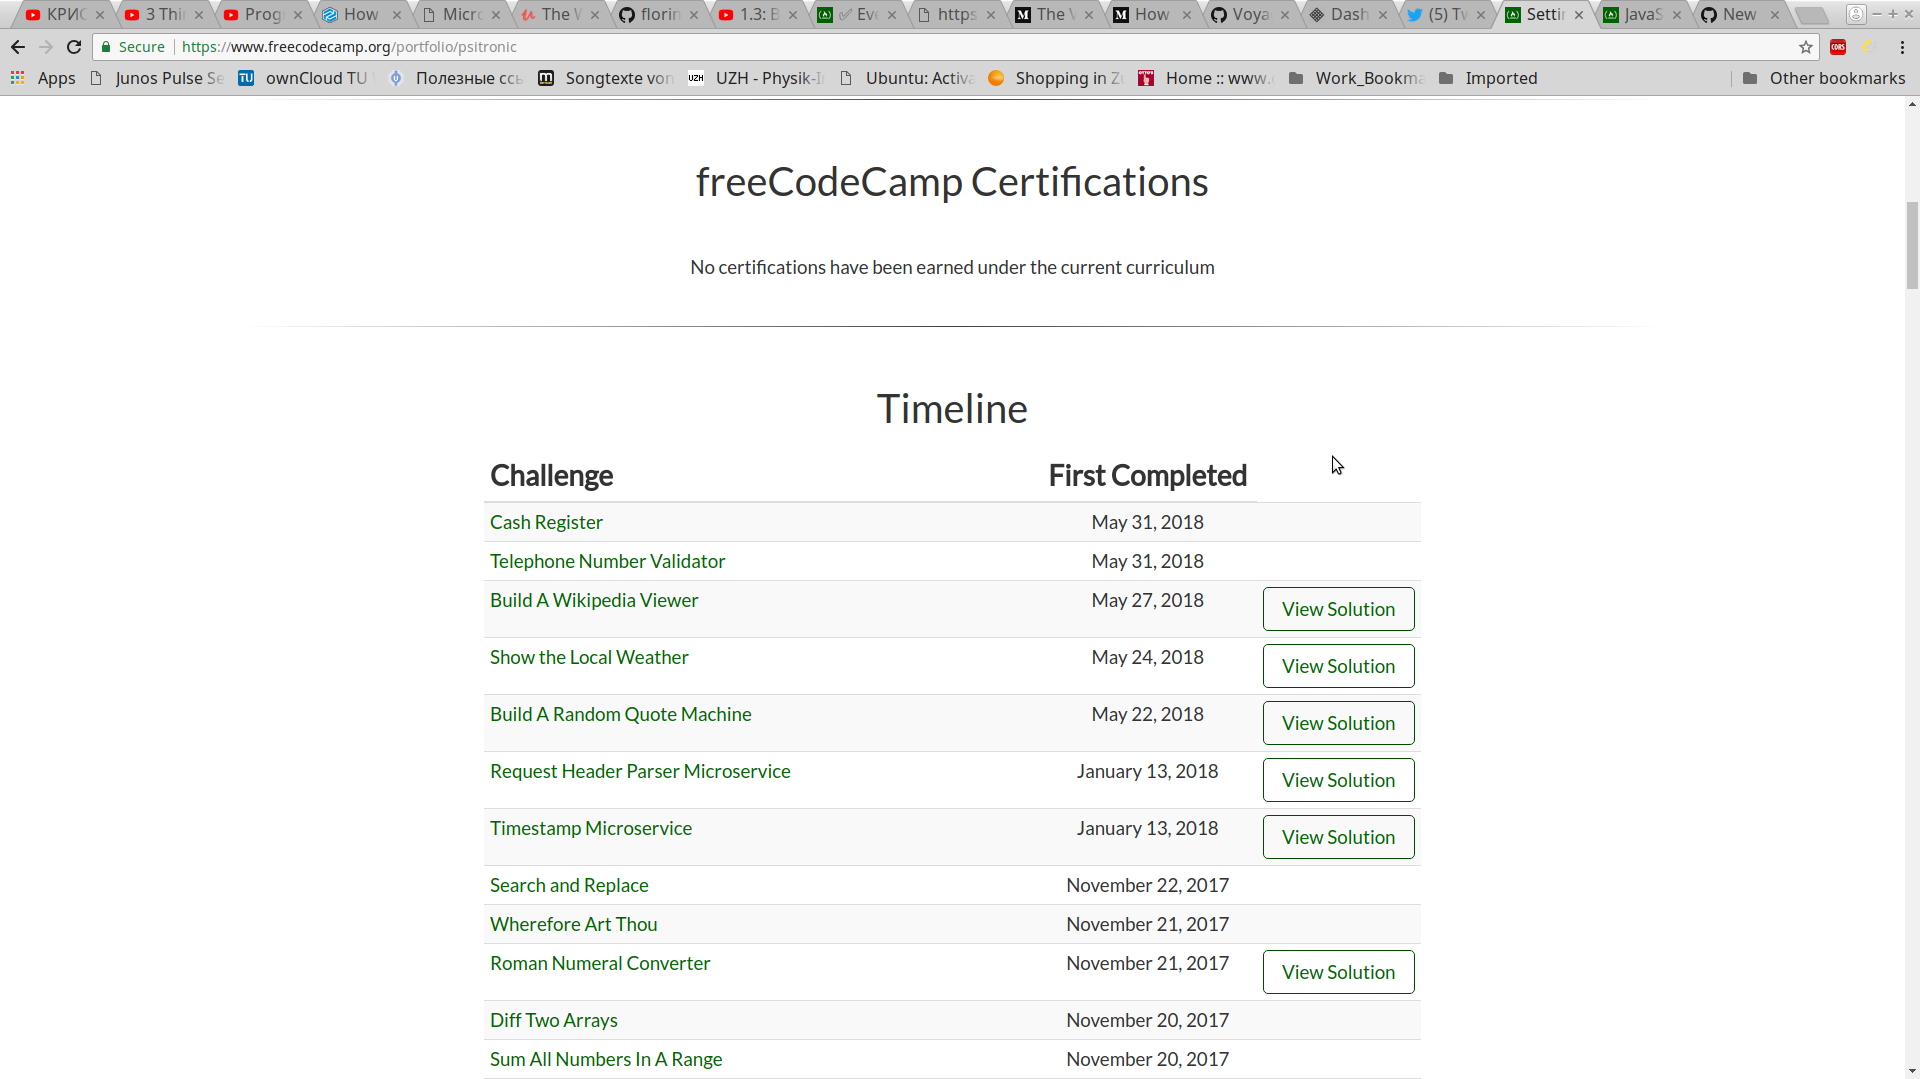Reload the freeCodeCamp page

[74, 47]
